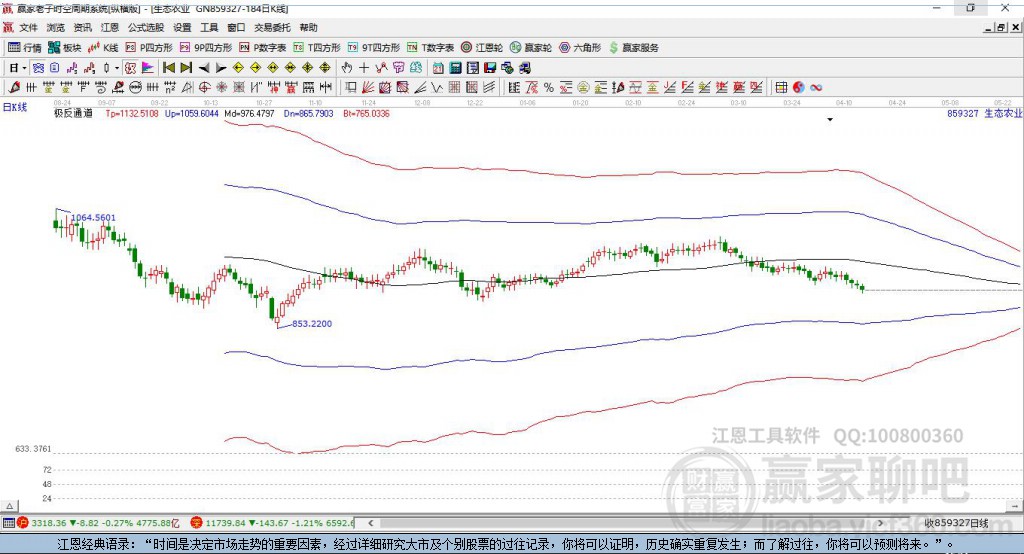The width and height of the screenshot is (1024, 554).
Task: Click the 11739.84 index status entry
Action: [273, 523]
